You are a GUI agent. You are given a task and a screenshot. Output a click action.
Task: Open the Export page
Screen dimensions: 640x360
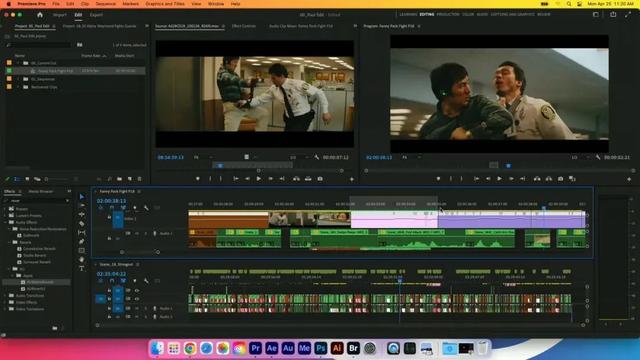(x=96, y=15)
